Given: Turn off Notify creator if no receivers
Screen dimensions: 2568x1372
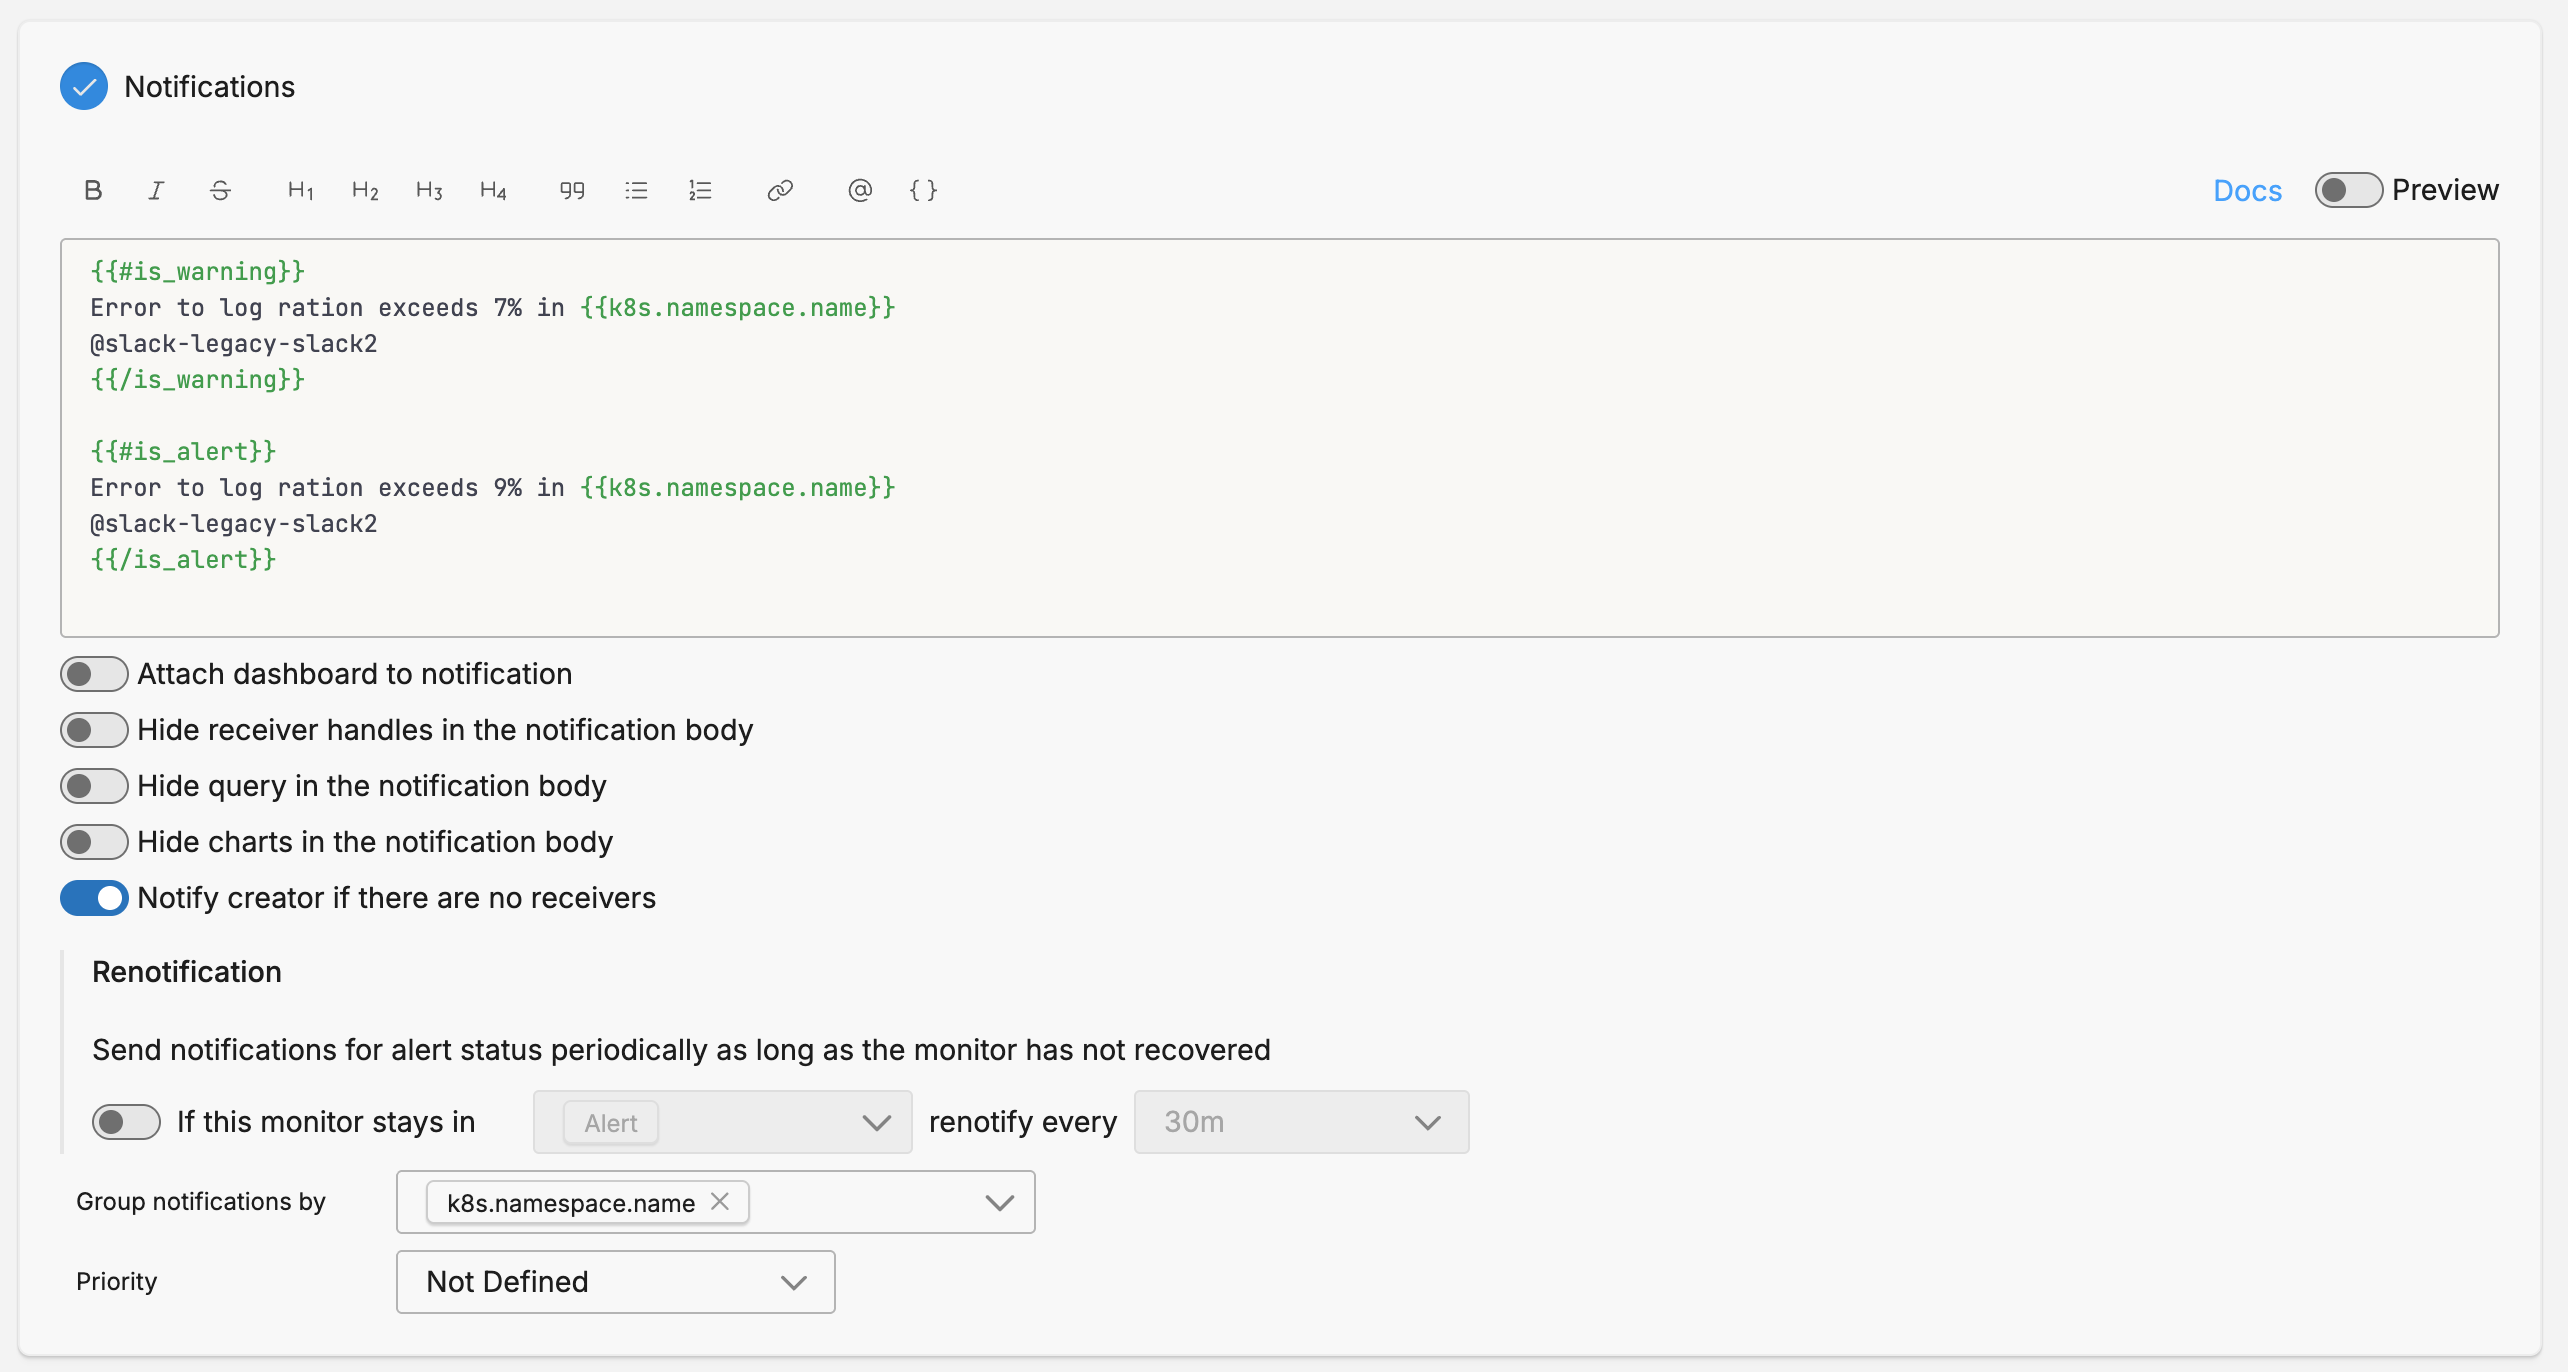Looking at the screenshot, I should [94, 898].
